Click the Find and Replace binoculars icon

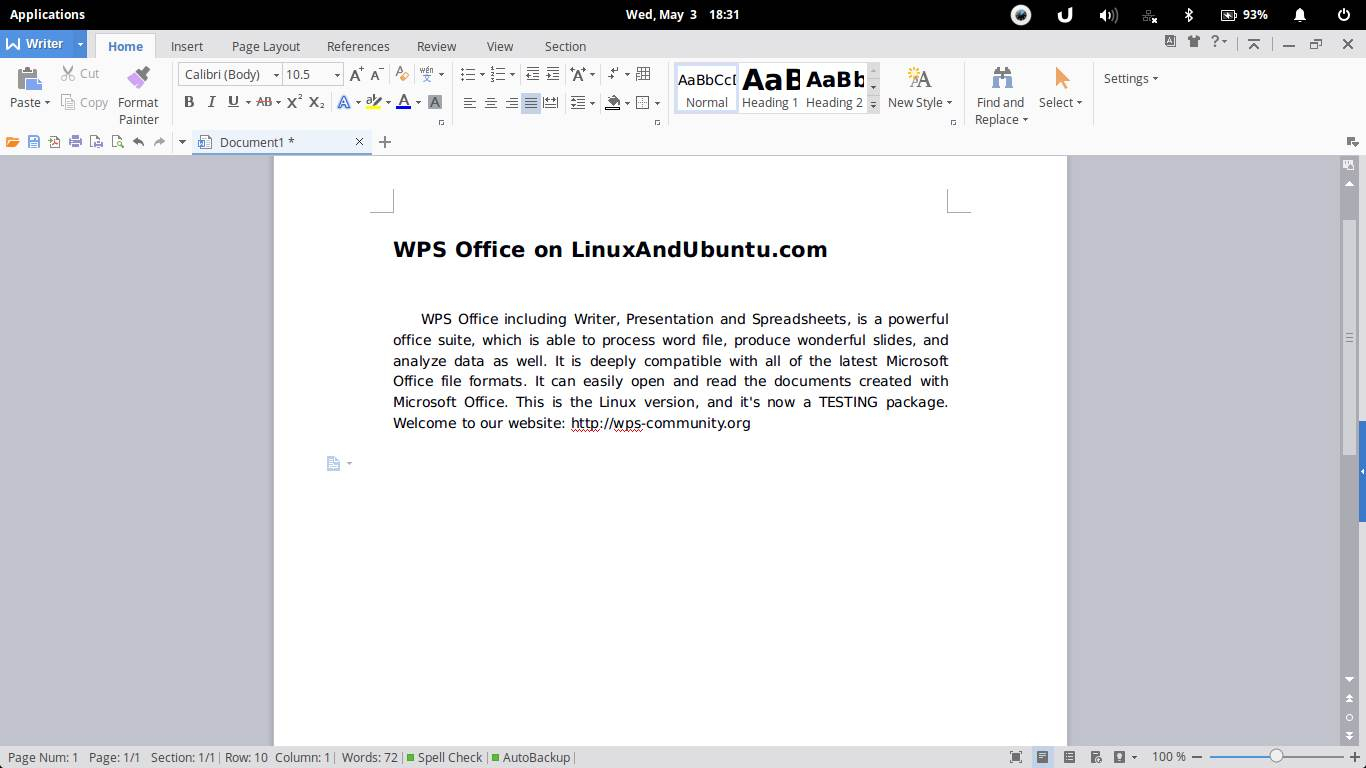click(1001, 78)
